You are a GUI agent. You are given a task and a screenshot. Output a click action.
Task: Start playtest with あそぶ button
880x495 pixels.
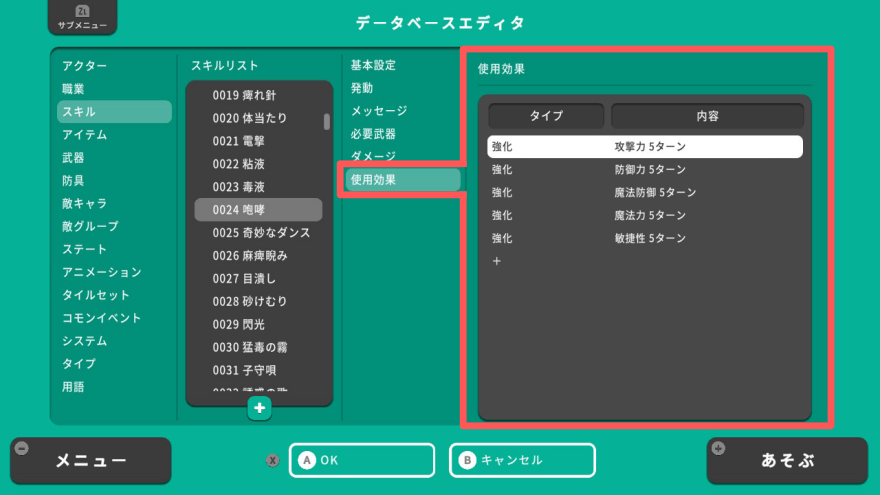[787, 461]
